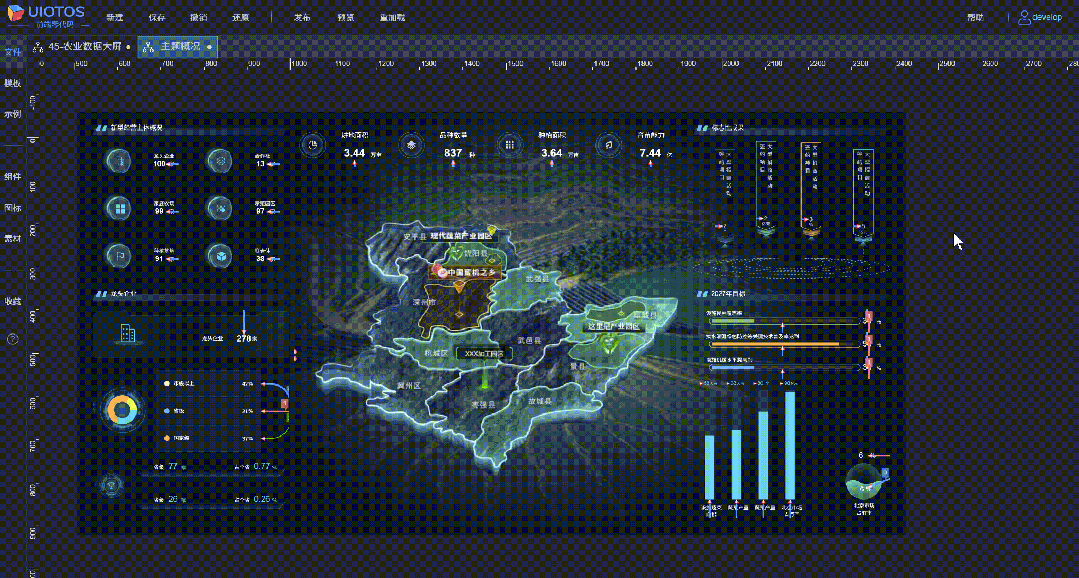Viewport: 1079px width, 578px height.
Task: Select the 3.64 statistic value
Action: (x=552, y=153)
